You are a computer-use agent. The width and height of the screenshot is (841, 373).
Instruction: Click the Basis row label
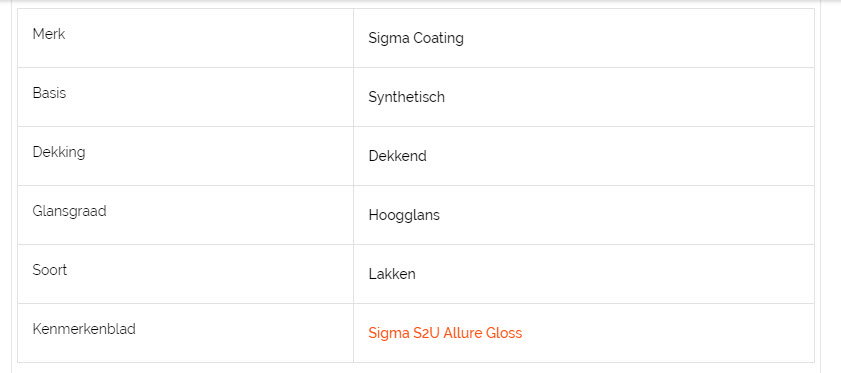pos(49,93)
